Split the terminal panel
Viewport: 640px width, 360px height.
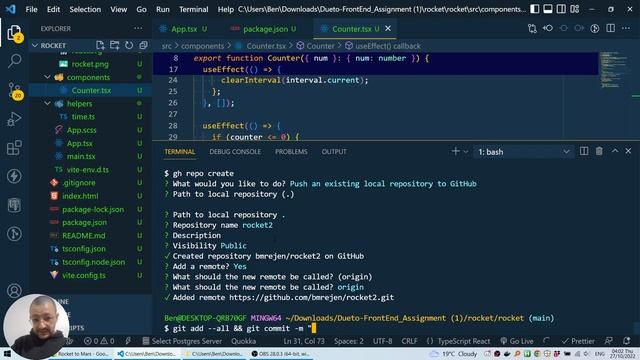click(584, 151)
